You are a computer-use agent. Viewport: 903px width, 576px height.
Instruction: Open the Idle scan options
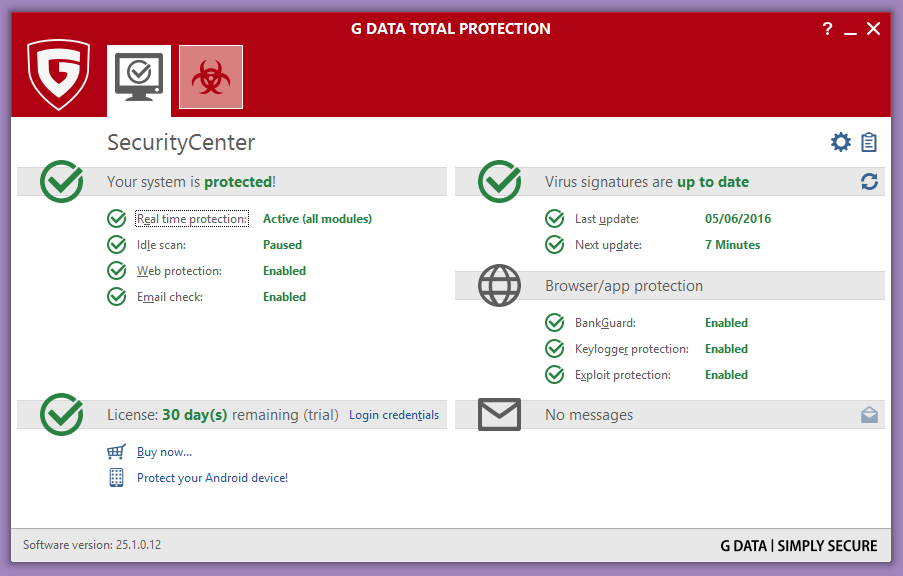161,245
